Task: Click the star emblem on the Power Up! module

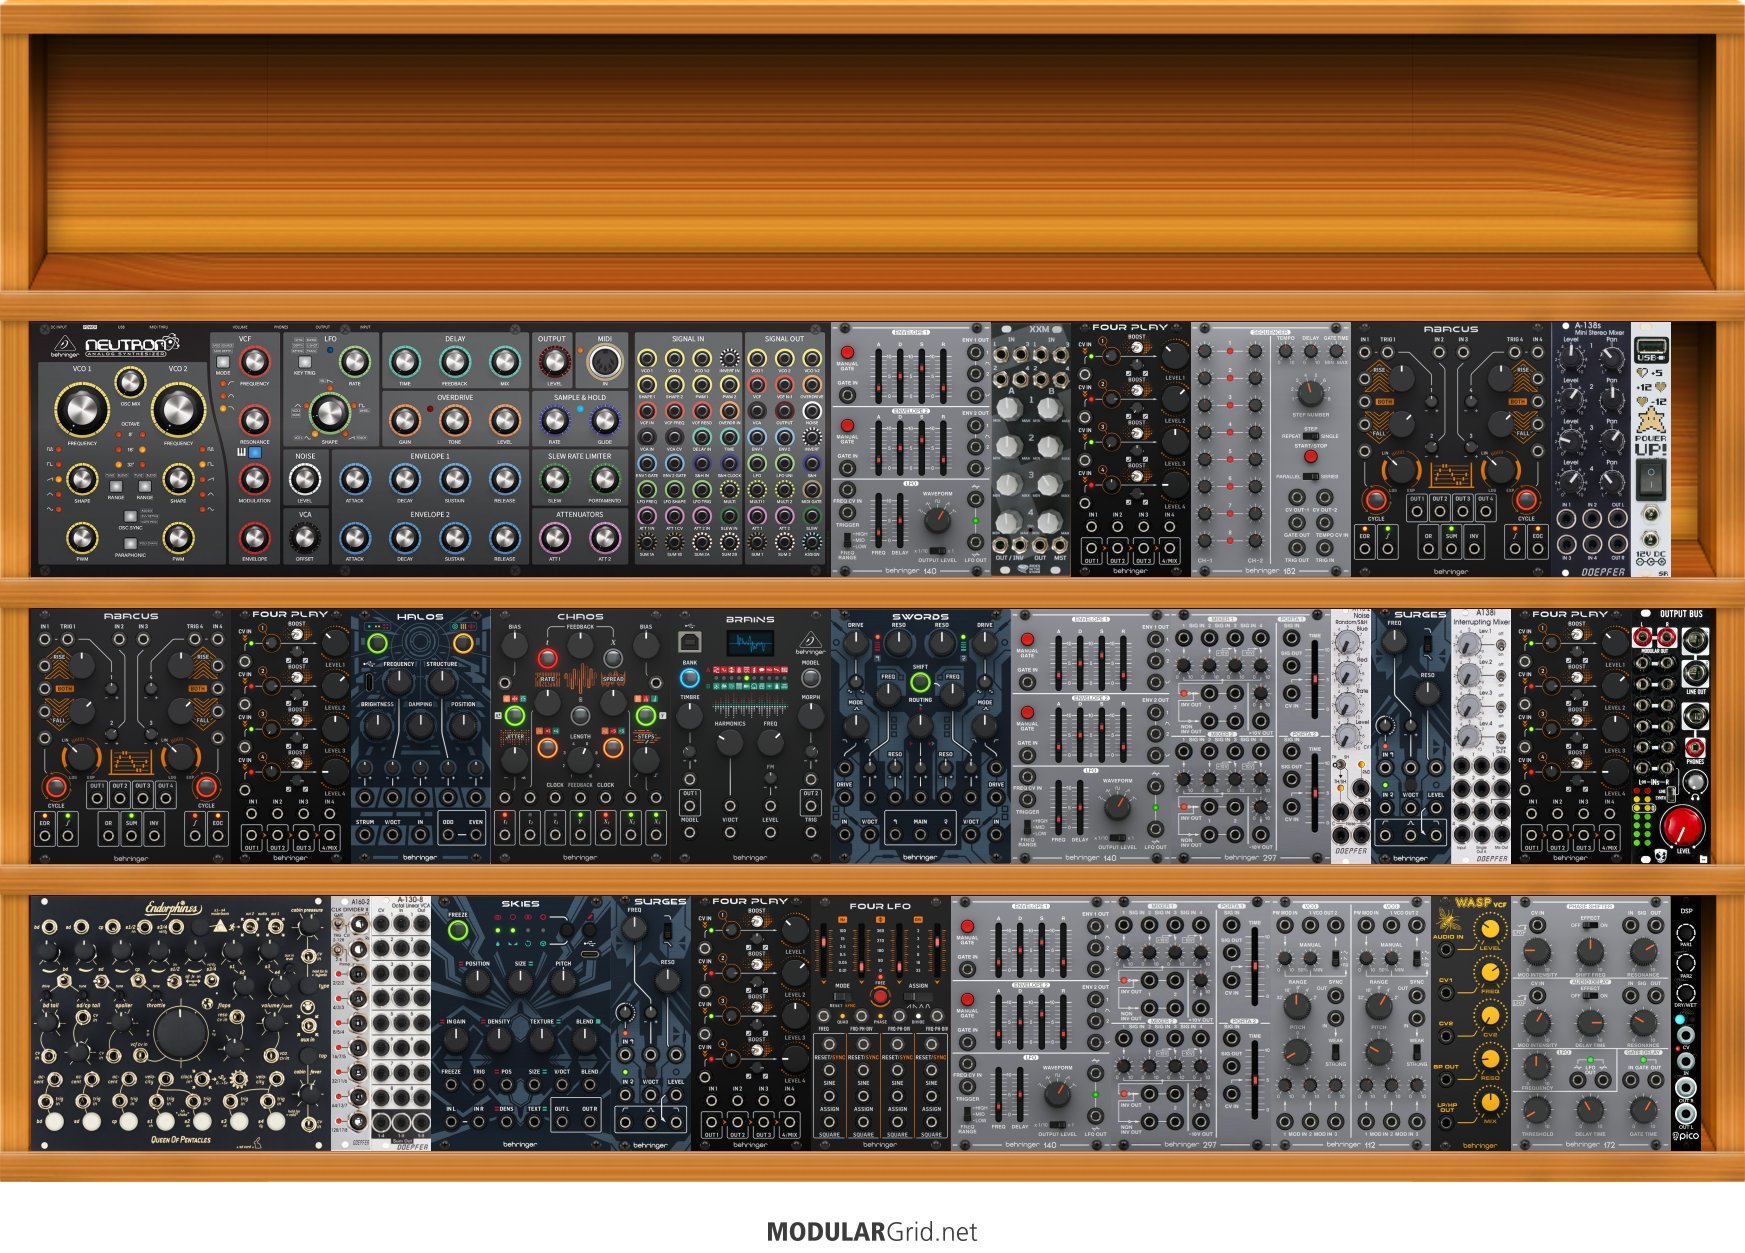Action: tap(1650, 420)
